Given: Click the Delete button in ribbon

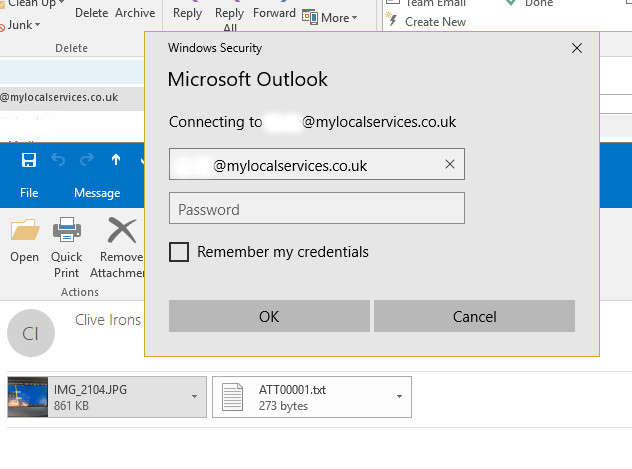Looking at the screenshot, I should point(91,13).
